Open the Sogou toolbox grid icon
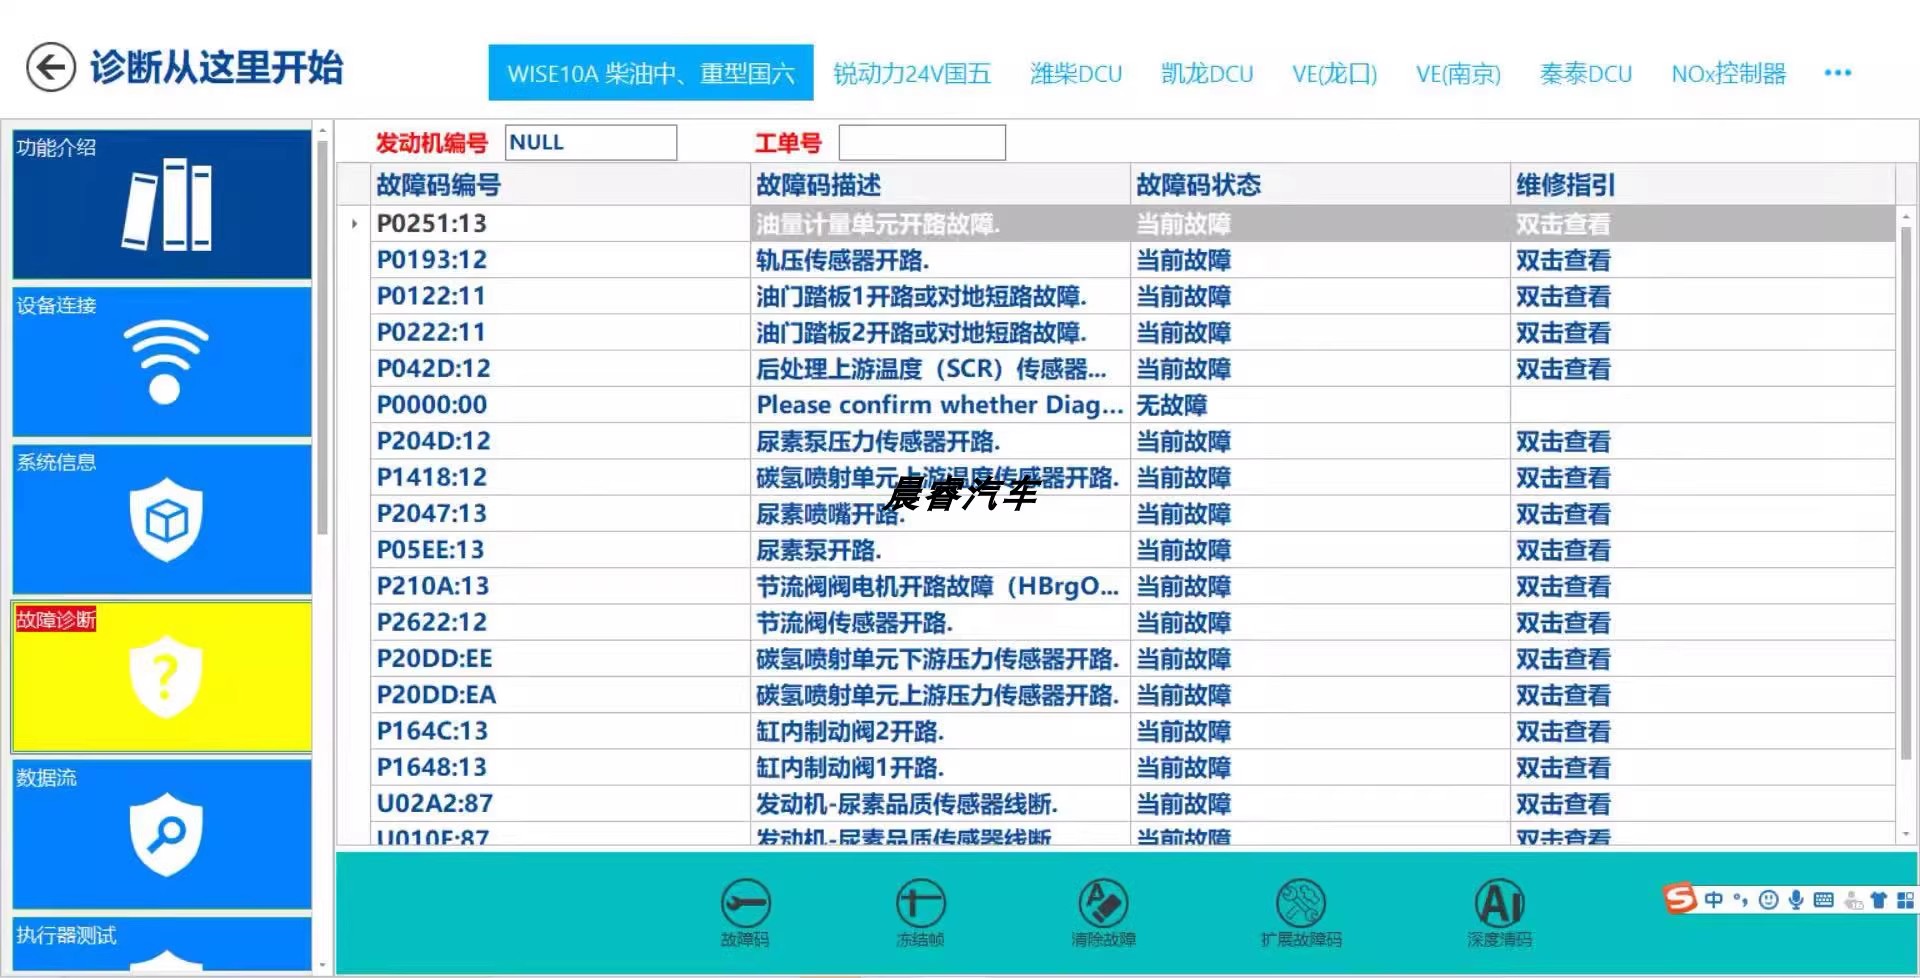 (x=1905, y=900)
